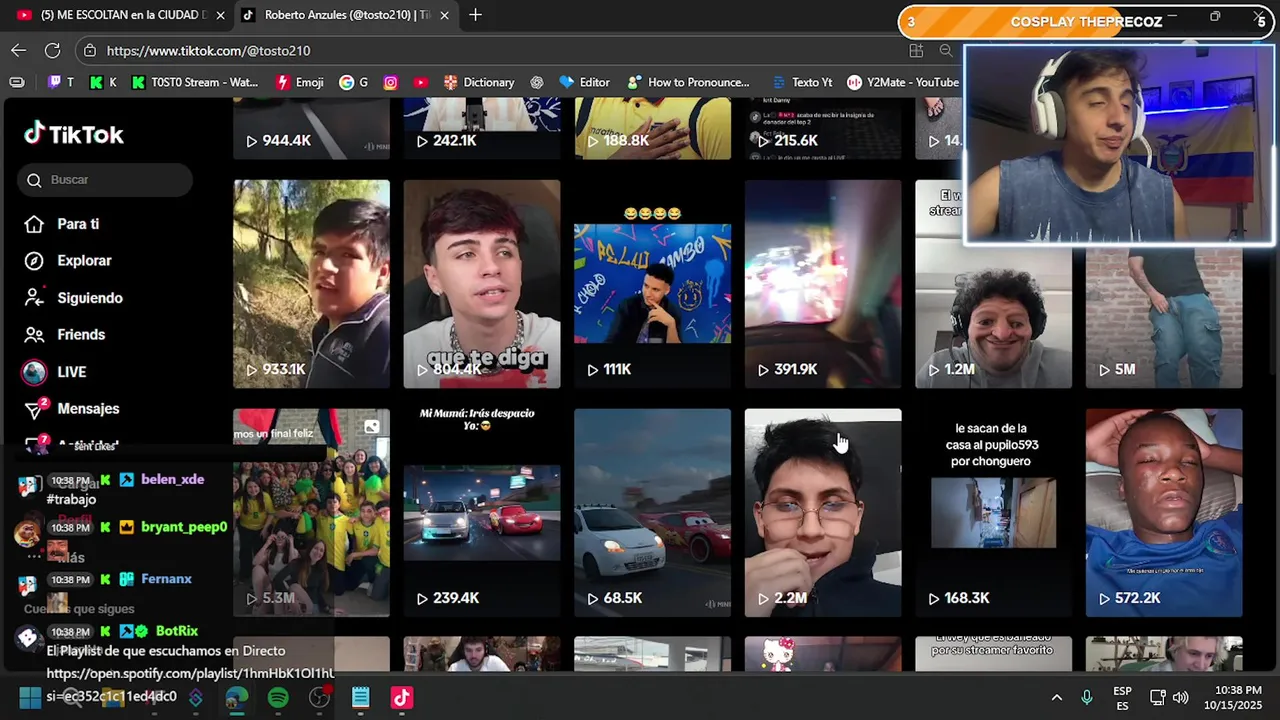The height and width of the screenshot is (720, 1280).
Task: Open the video with 804.4K views
Action: 482,284
